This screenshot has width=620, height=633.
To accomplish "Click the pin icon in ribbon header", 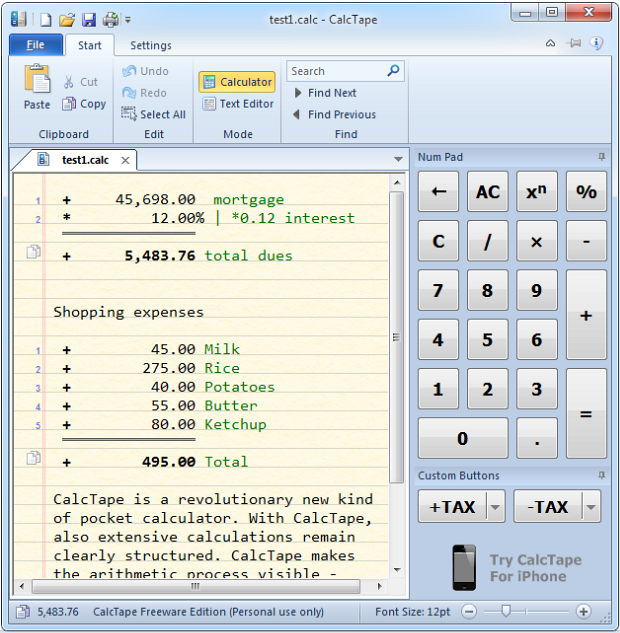I will (x=574, y=43).
